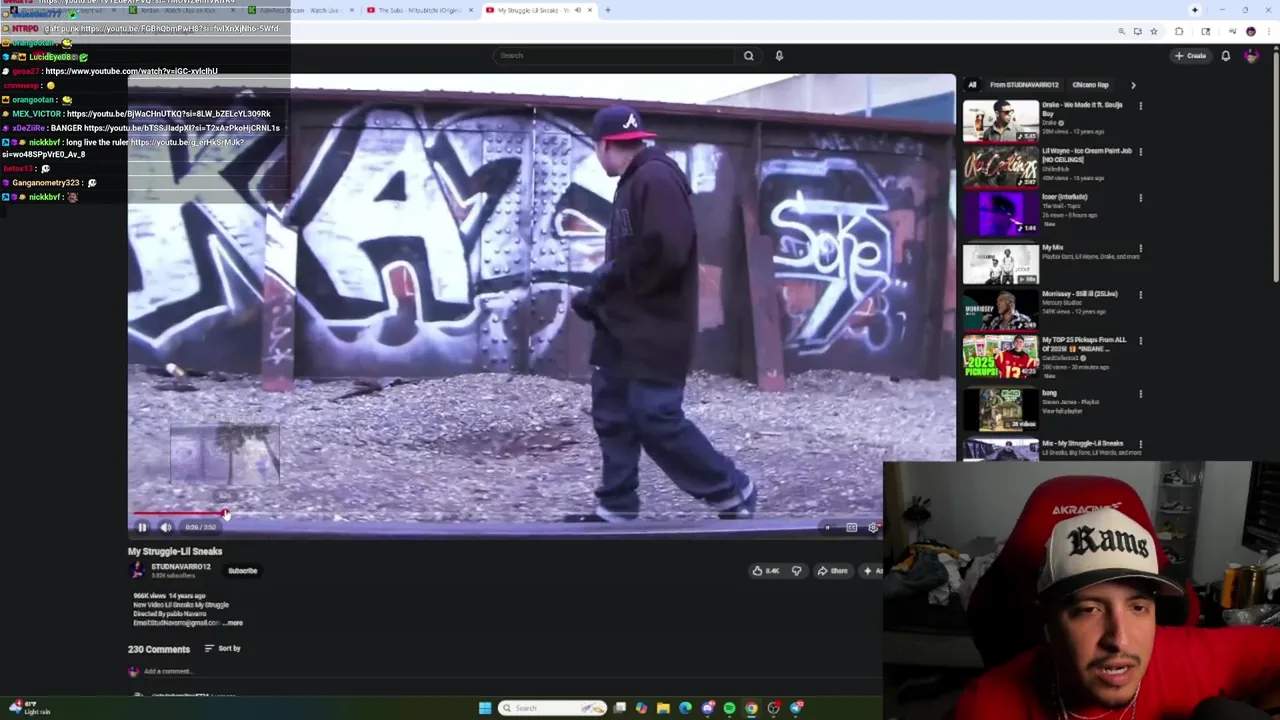Click the 230 Comments heading

(x=159, y=649)
